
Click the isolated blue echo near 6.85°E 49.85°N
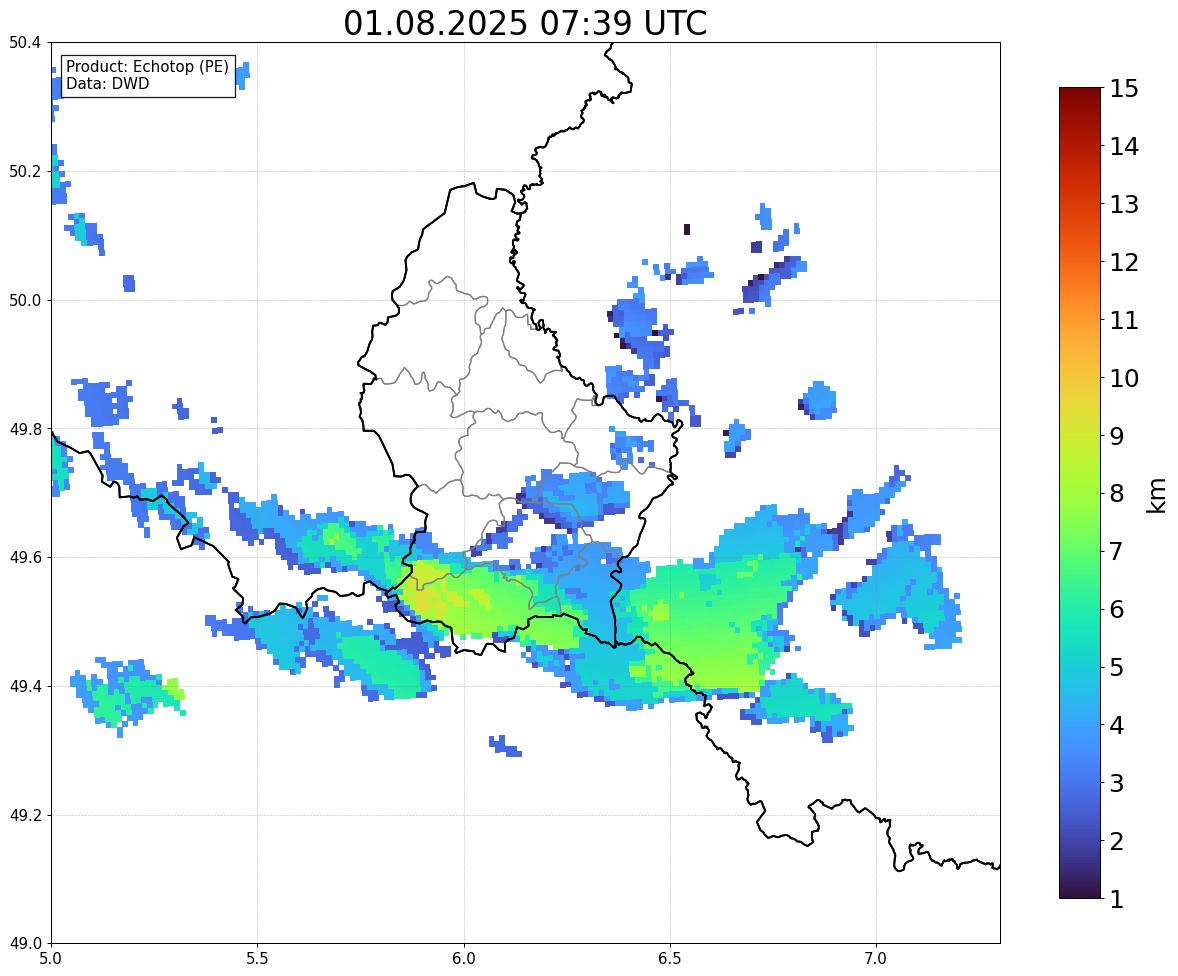click(818, 400)
